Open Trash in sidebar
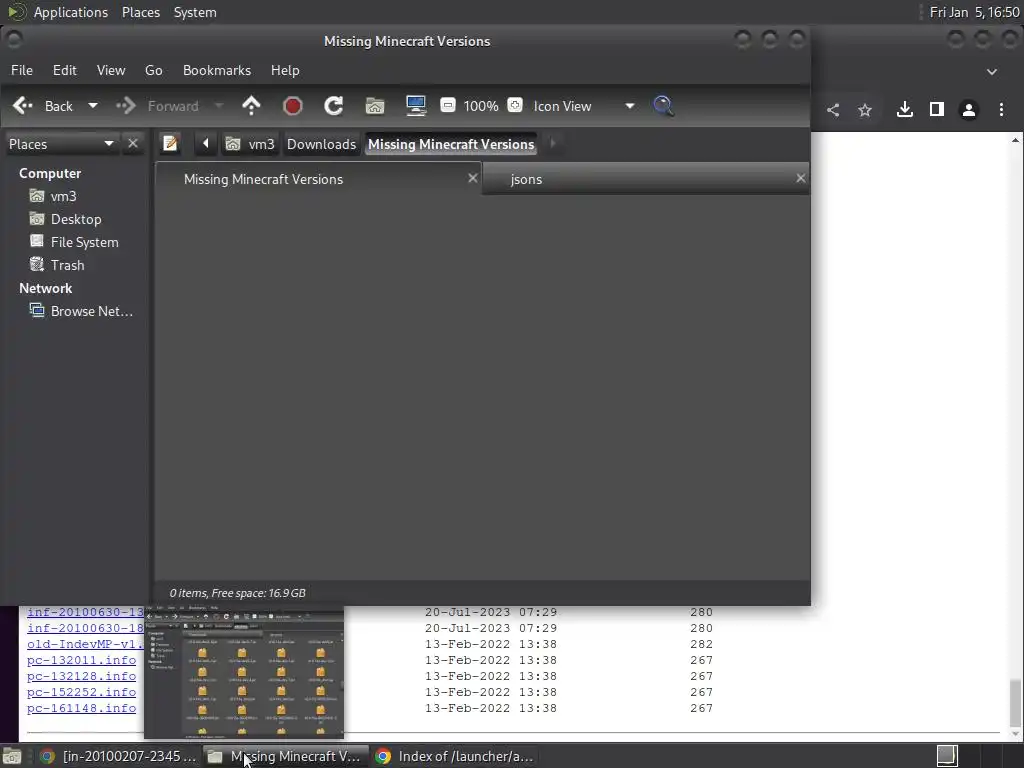The width and height of the screenshot is (1024, 768). coord(57,264)
